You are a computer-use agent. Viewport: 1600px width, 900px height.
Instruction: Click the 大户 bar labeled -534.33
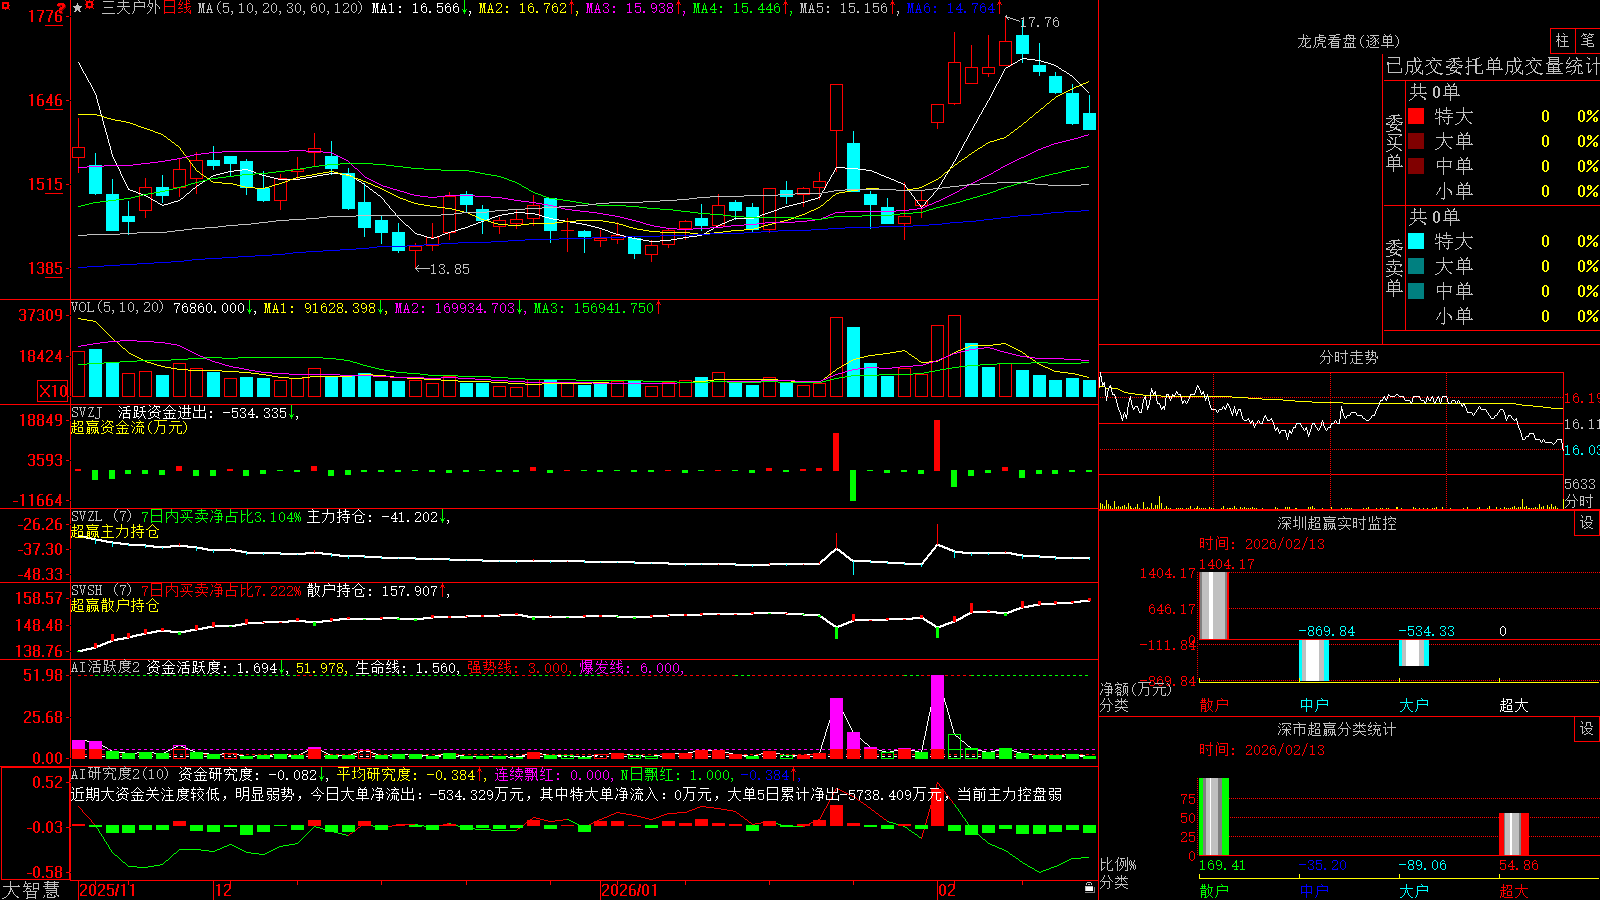pyautogui.click(x=1414, y=653)
